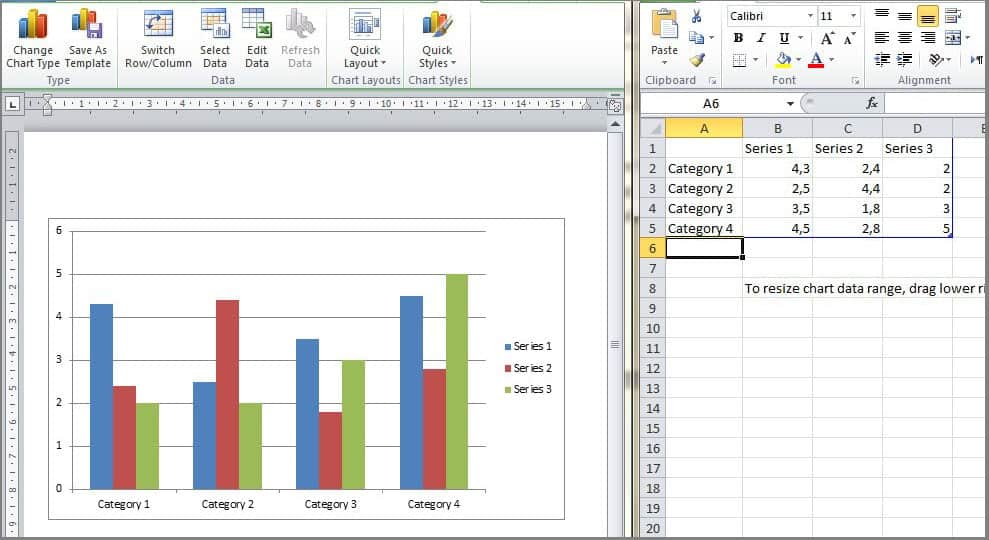This screenshot has height=540, width=989.
Task: Click the Word scrollbar up arrow
Action: point(614,124)
